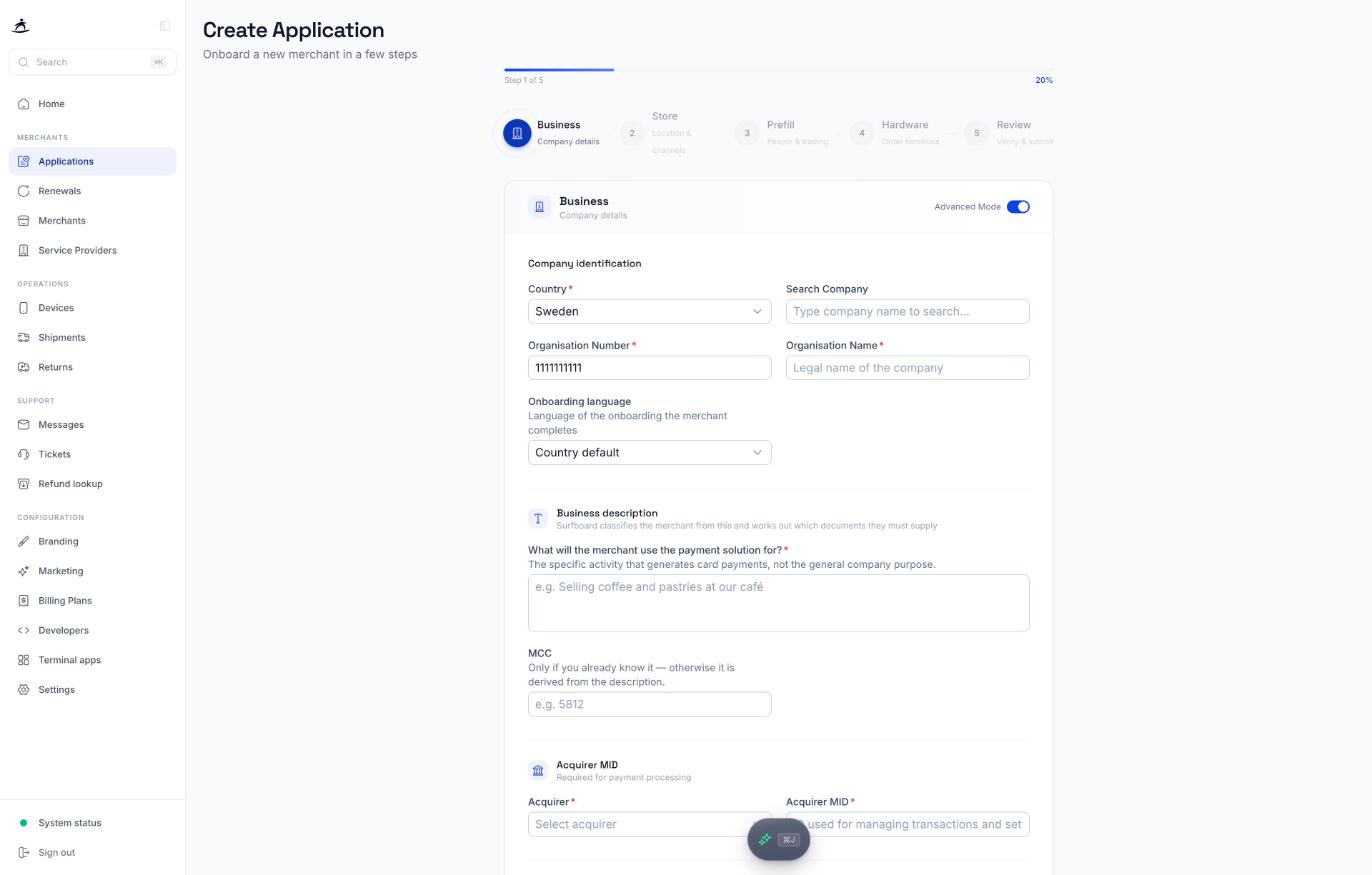
Task: Click the Acquirer MID input field
Action: tap(908, 824)
